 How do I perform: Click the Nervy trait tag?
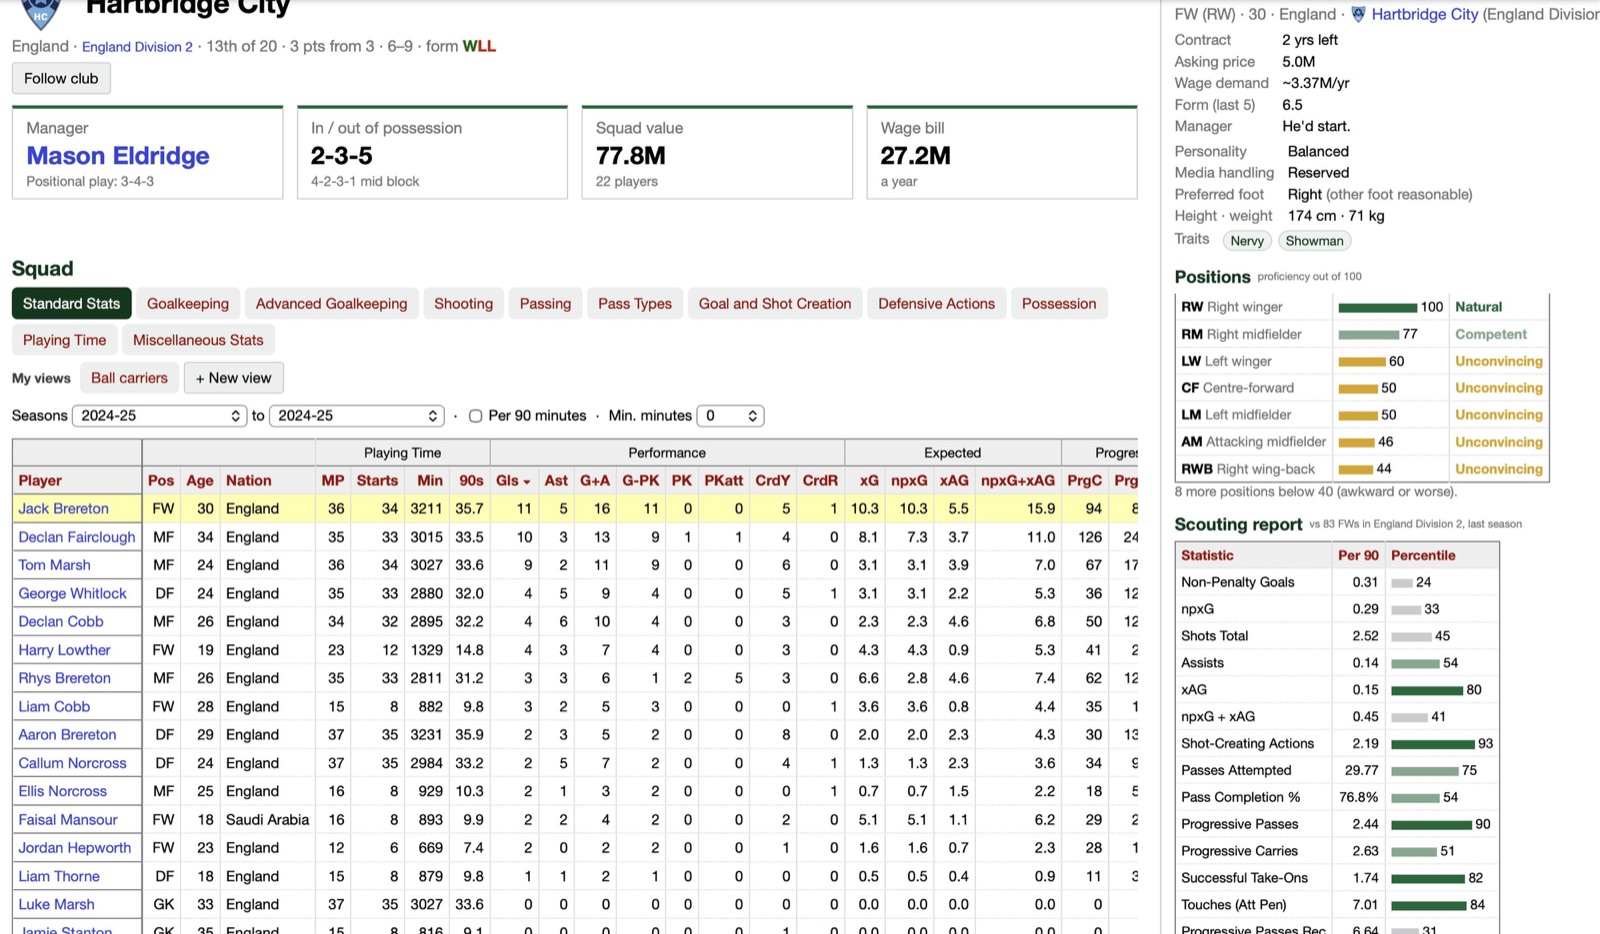tap(1247, 241)
